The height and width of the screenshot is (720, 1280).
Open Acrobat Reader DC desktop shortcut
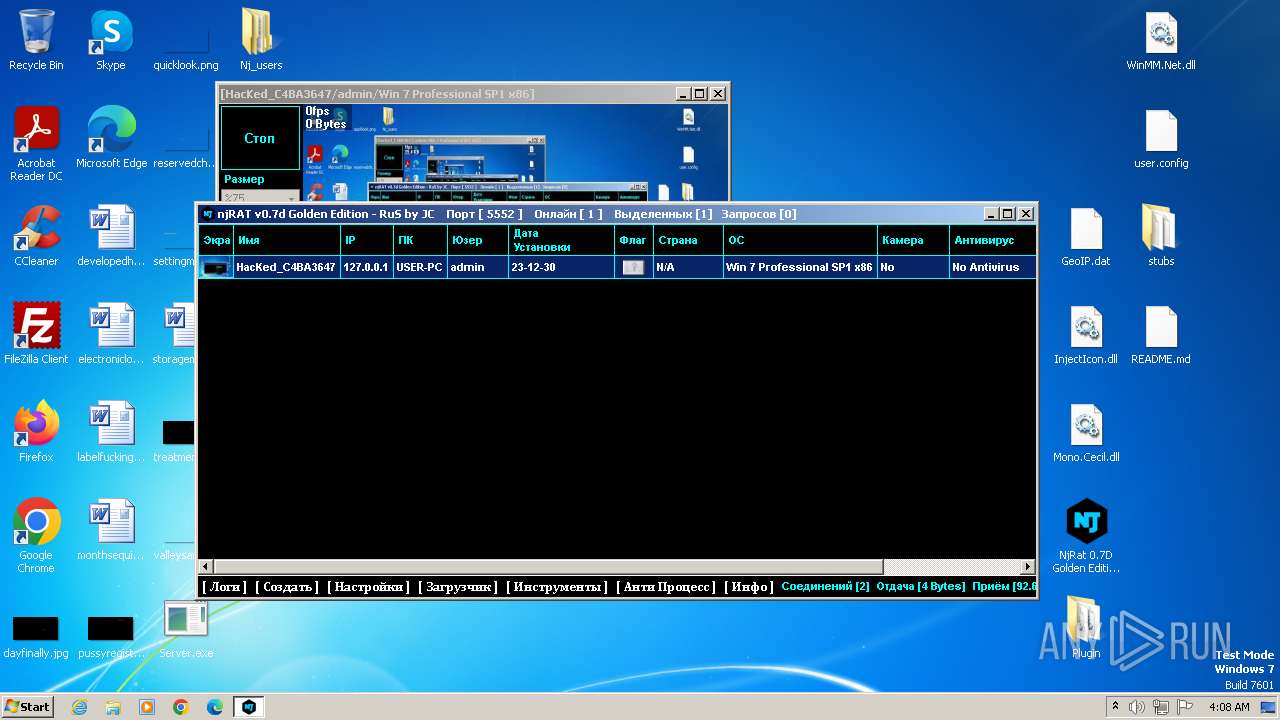pos(36,145)
